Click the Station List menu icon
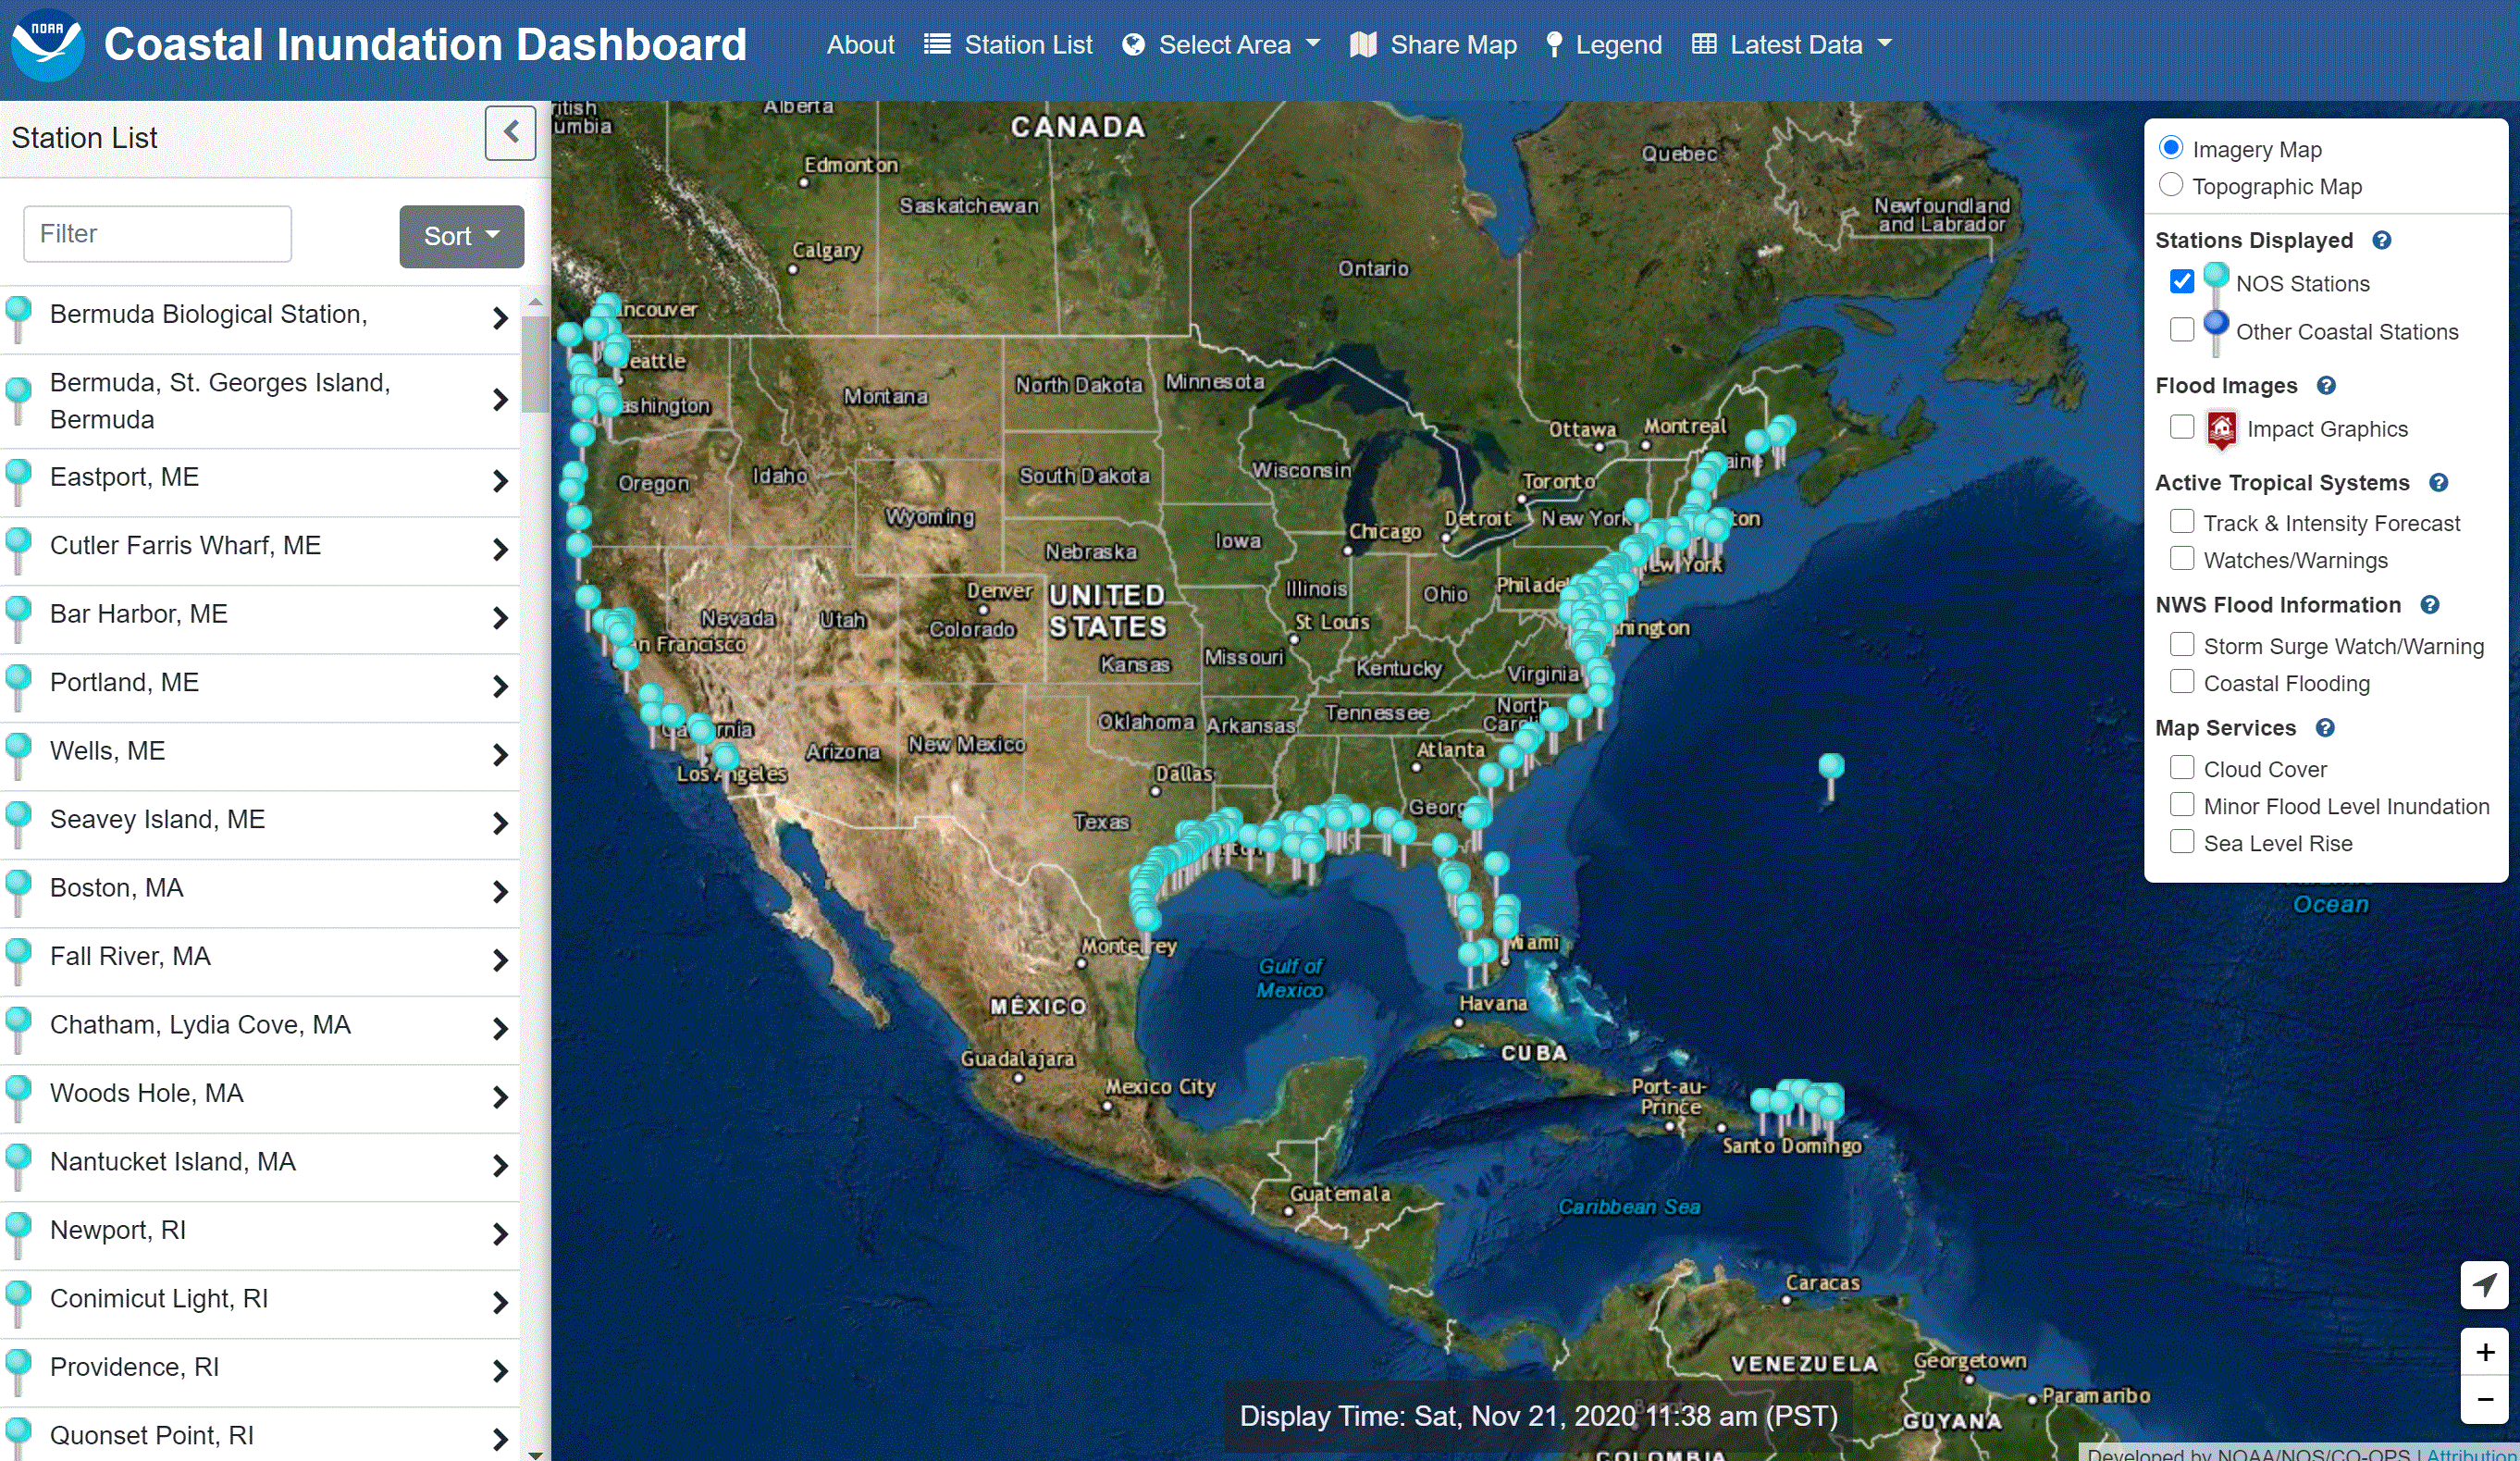 point(939,43)
